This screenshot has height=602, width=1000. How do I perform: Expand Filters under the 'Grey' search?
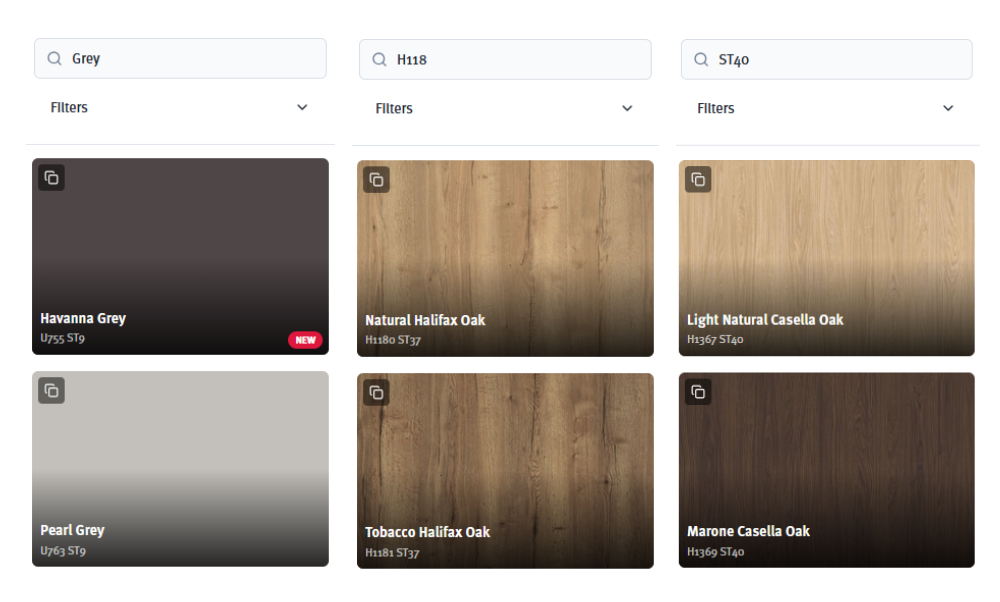pos(180,108)
